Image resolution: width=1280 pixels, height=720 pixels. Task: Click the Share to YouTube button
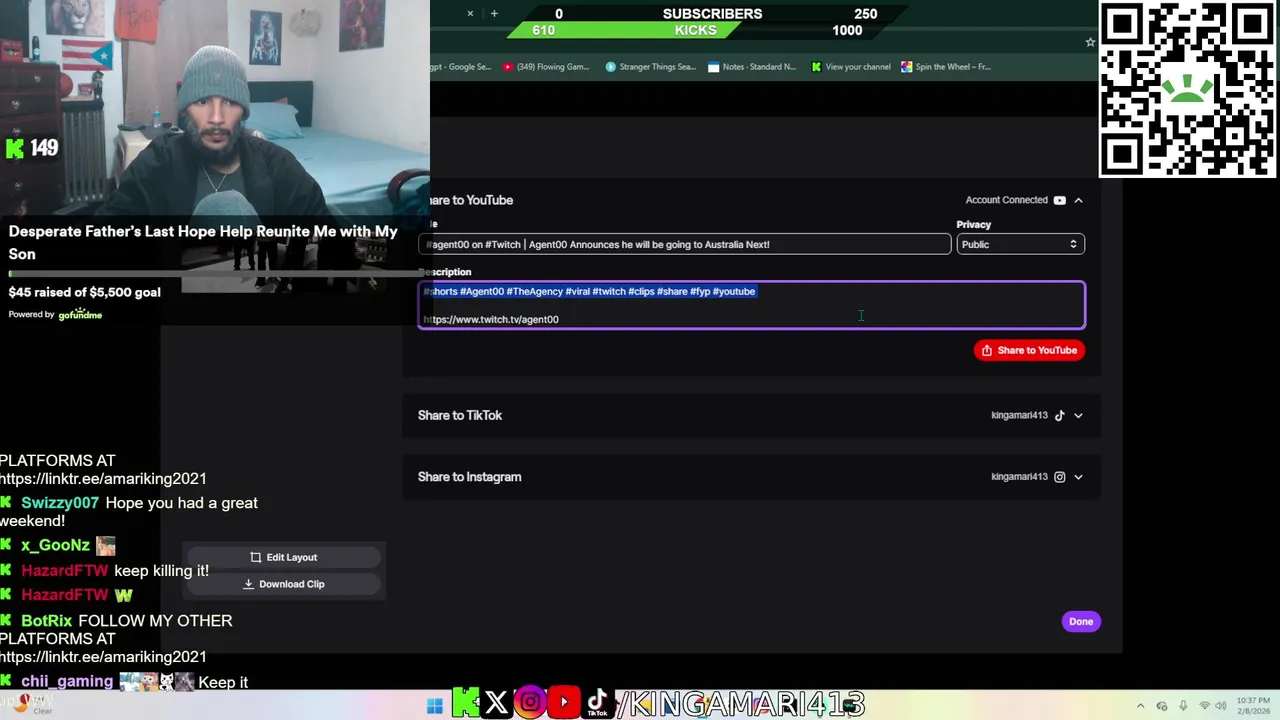point(1029,350)
